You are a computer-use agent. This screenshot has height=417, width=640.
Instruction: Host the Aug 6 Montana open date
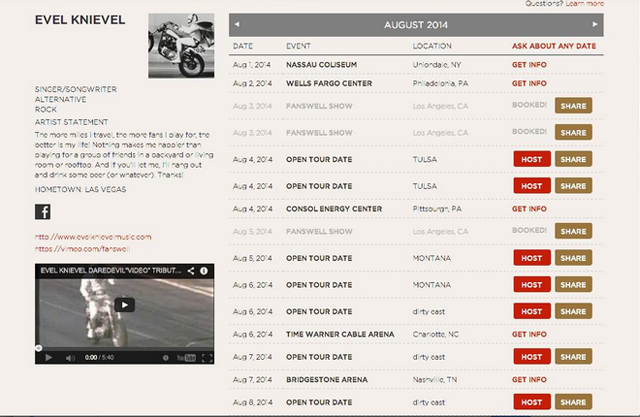pyautogui.click(x=532, y=285)
